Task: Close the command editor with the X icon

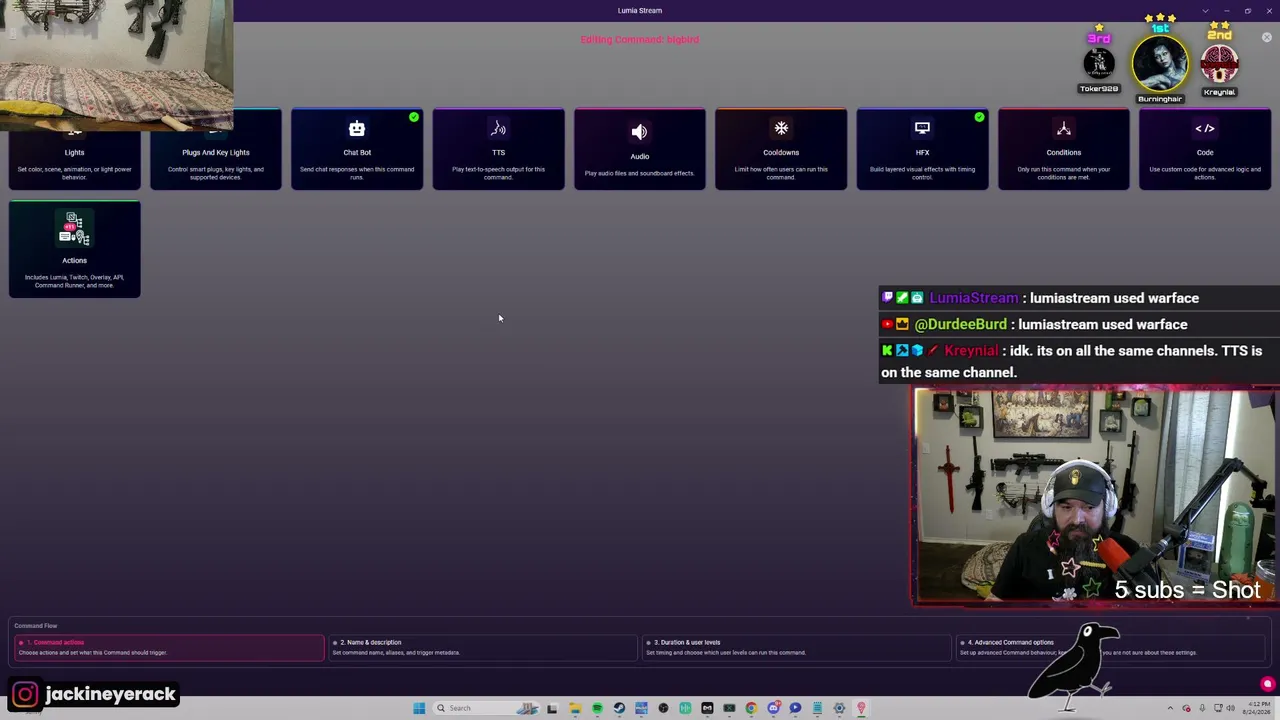Action: [x=1267, y=38]
